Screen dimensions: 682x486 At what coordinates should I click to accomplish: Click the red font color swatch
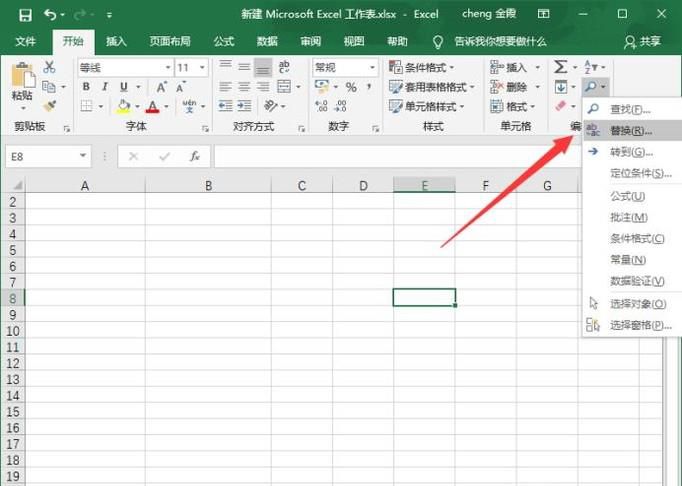[x=152, y=107]
